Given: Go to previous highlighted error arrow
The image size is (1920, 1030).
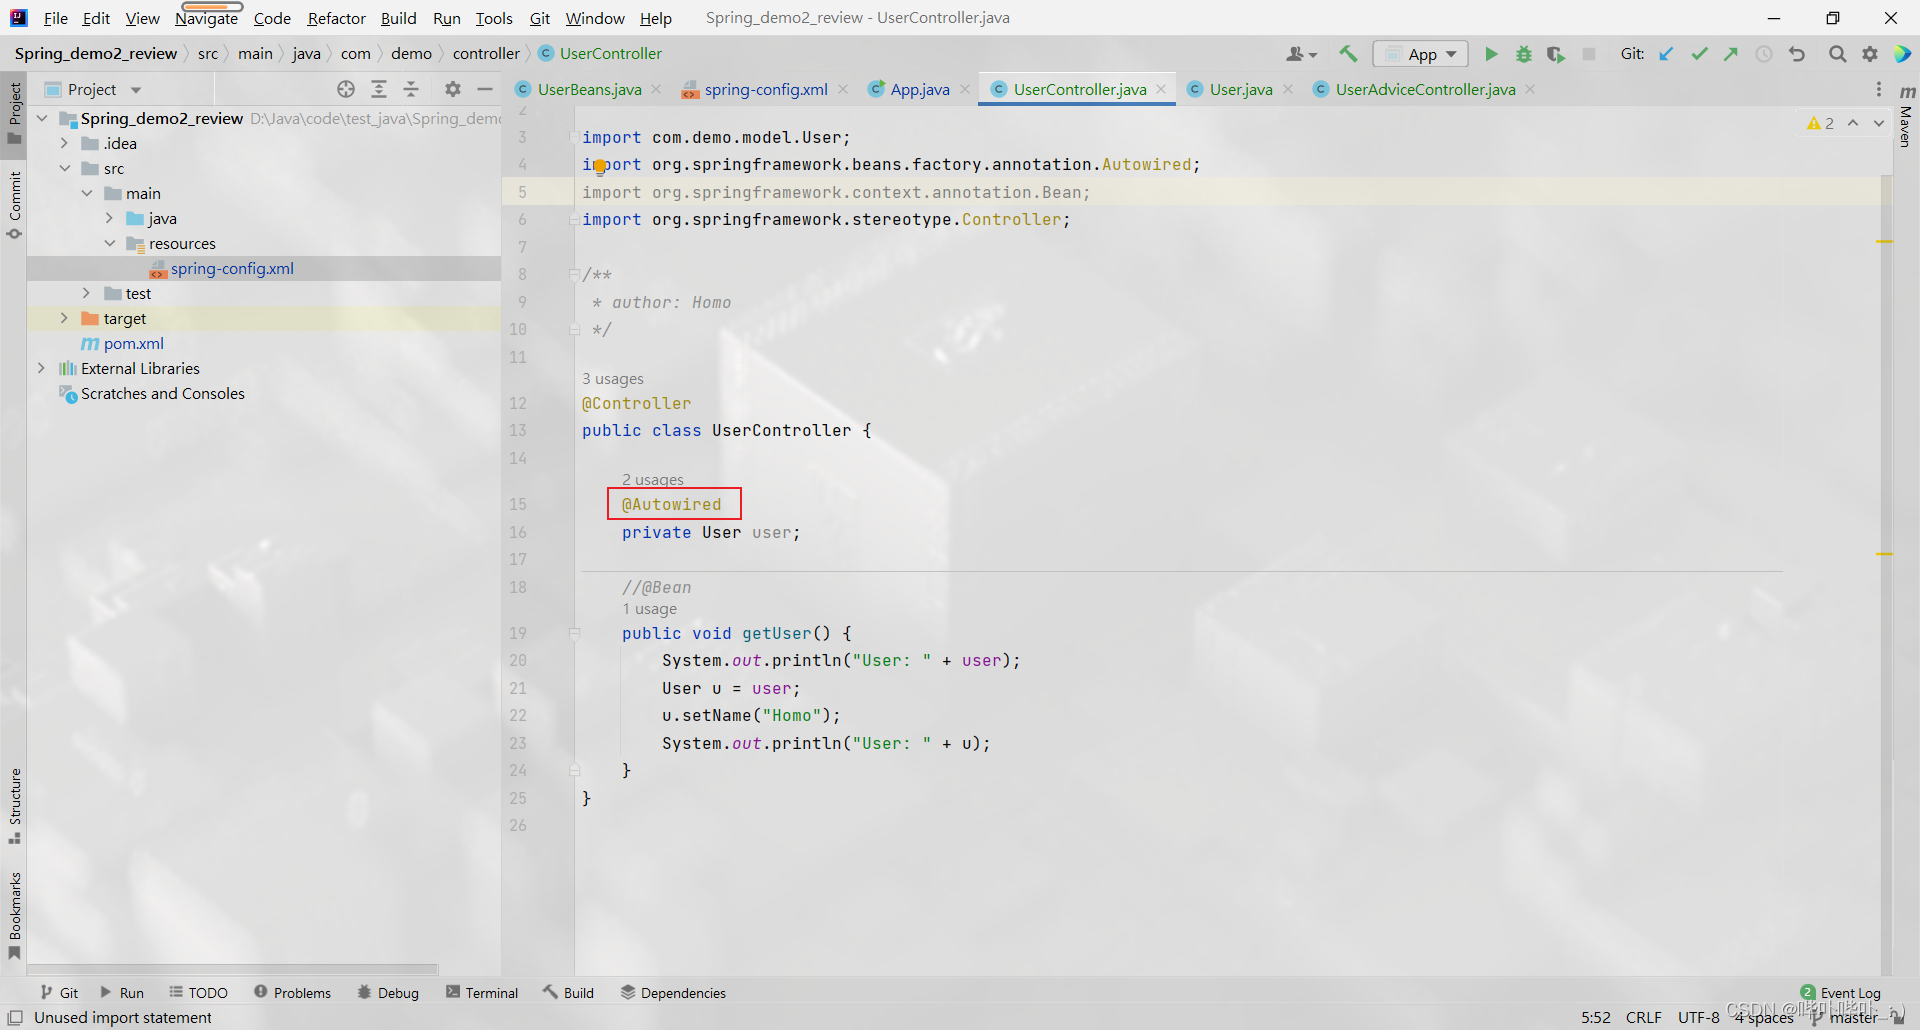Looking at the screenshot, I should (x=1853, y=123).
